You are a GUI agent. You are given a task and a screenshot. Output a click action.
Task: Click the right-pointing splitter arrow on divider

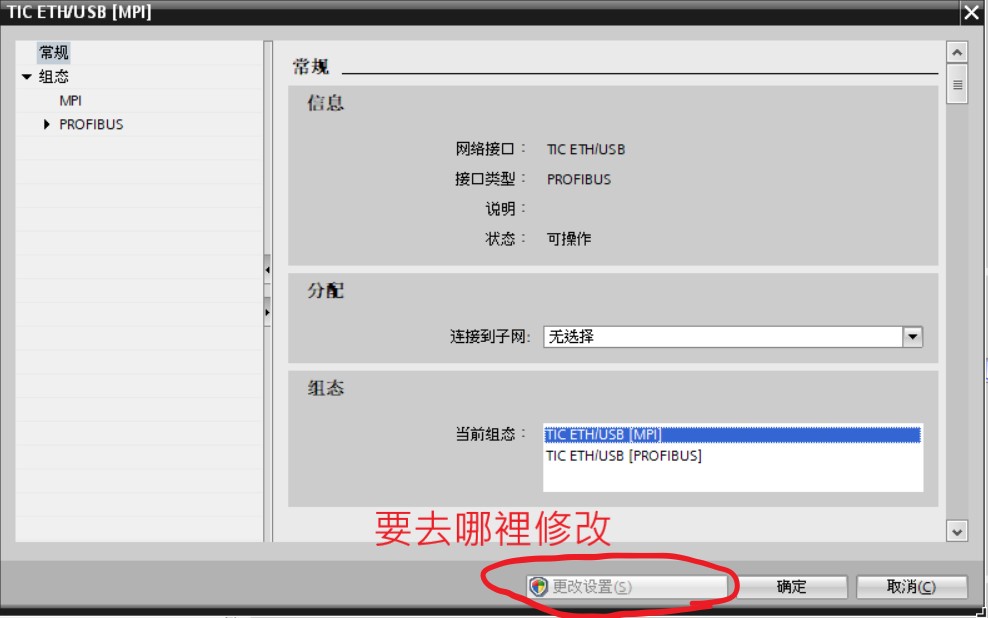[x=267, y=312]
